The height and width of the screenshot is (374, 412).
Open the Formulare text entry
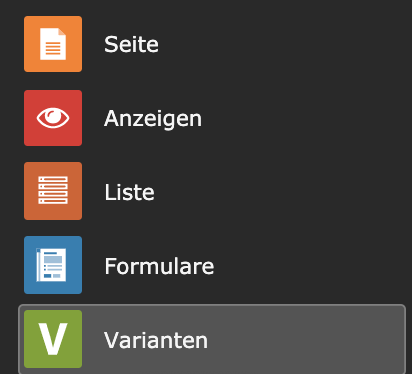[x=159, y=266]
